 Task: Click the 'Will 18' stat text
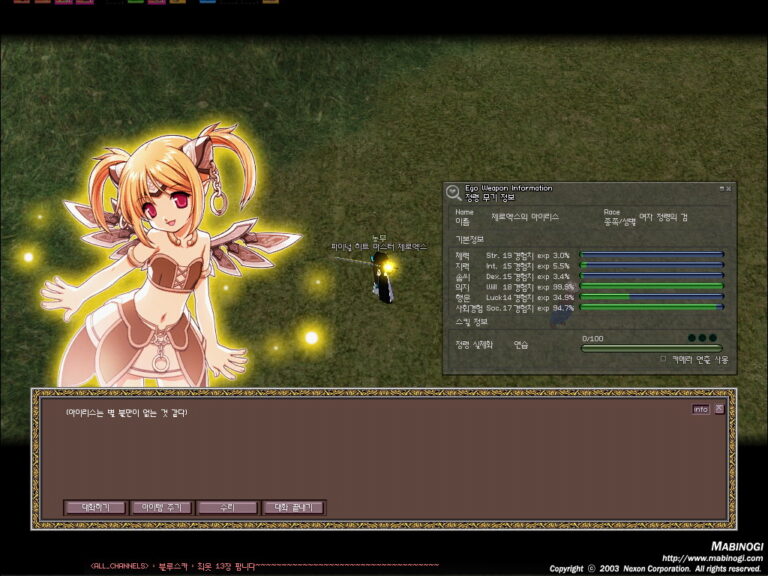click(499, 287)
